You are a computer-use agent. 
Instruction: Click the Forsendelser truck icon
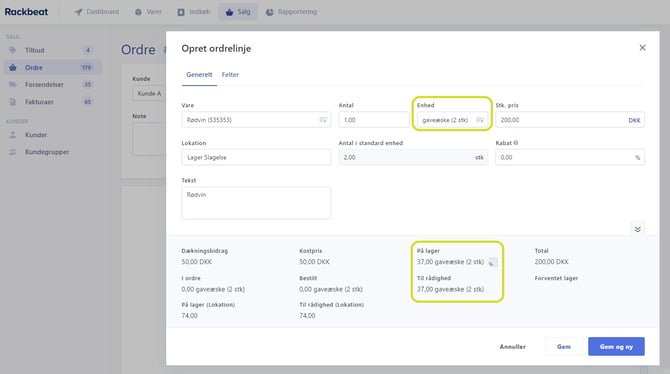13,84
